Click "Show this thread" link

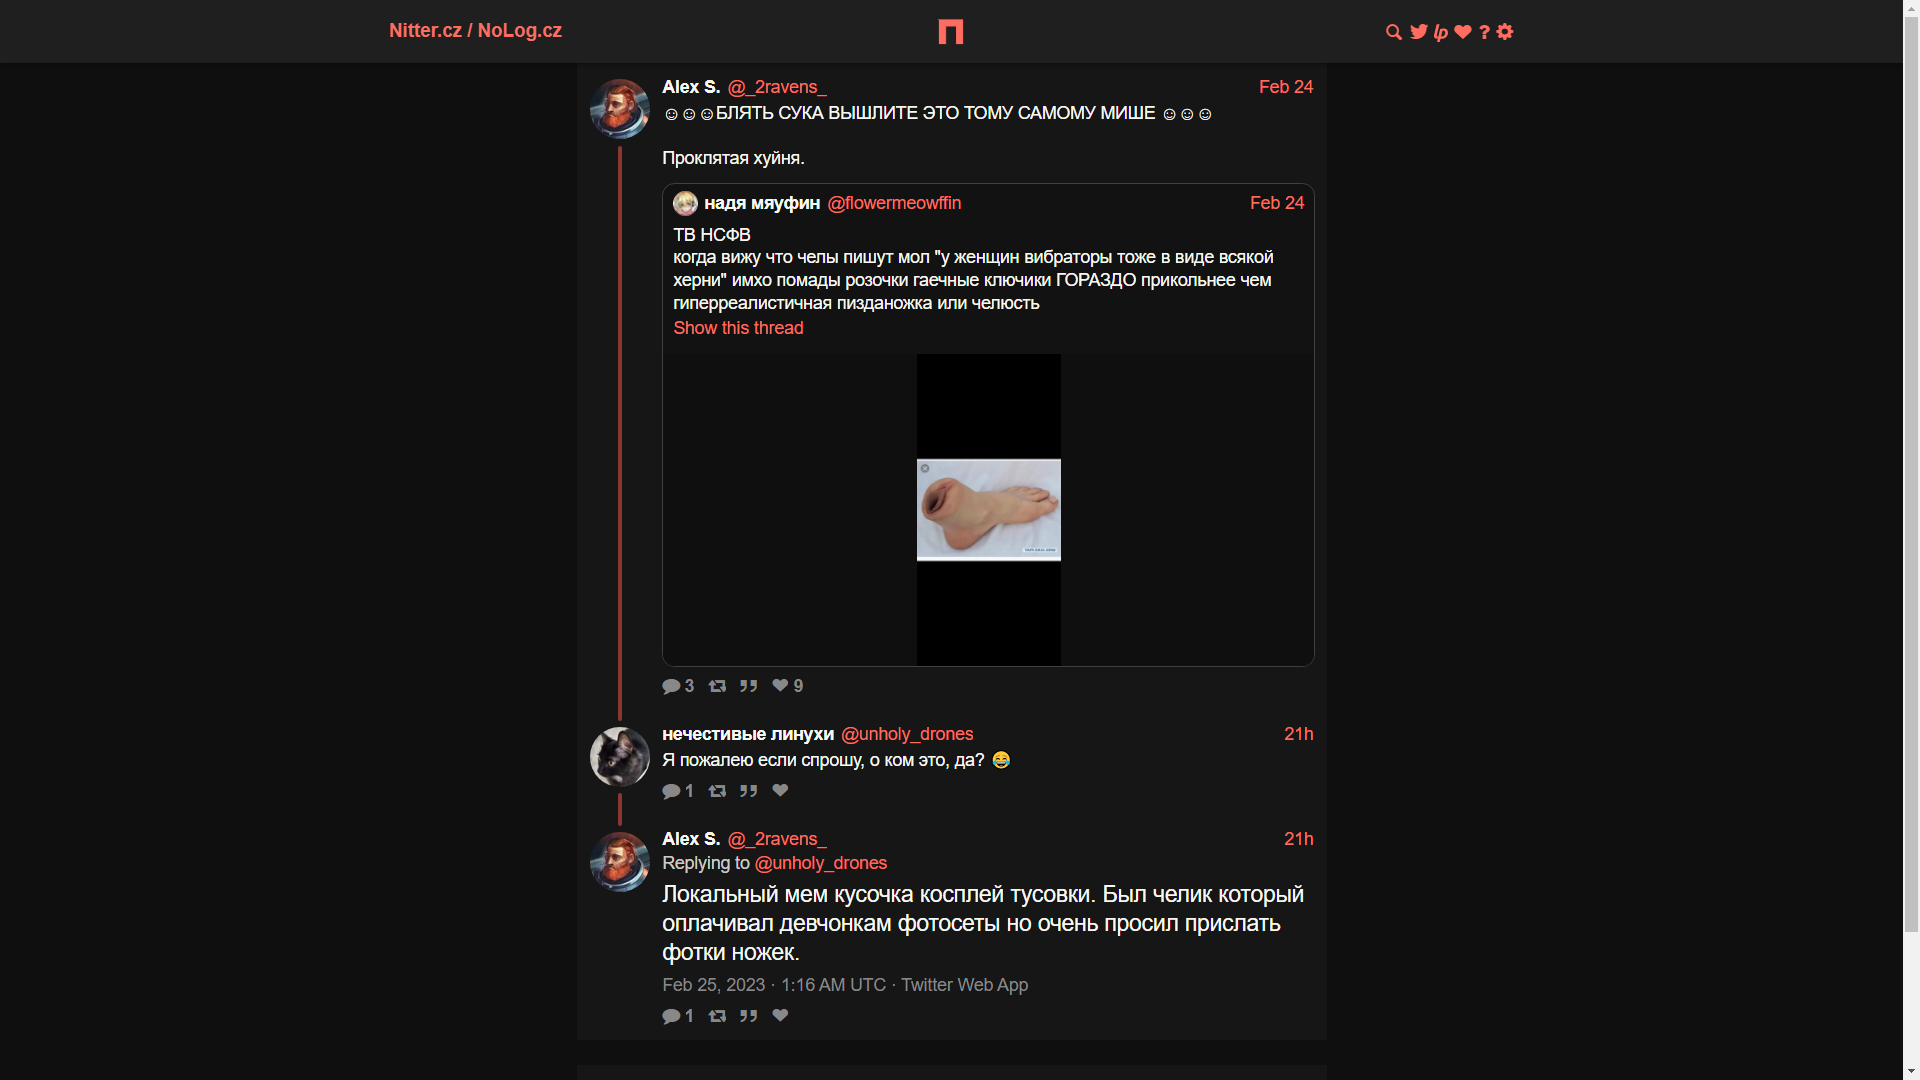tap(738, 328)
